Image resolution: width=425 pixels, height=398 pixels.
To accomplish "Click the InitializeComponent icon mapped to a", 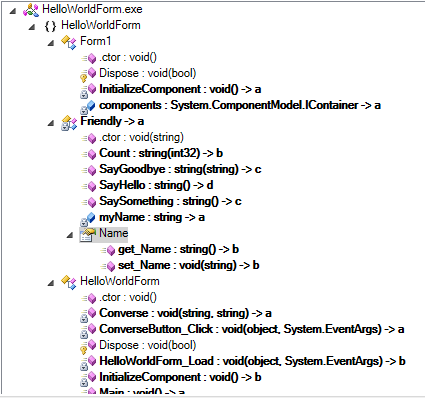I will (88, 90).
